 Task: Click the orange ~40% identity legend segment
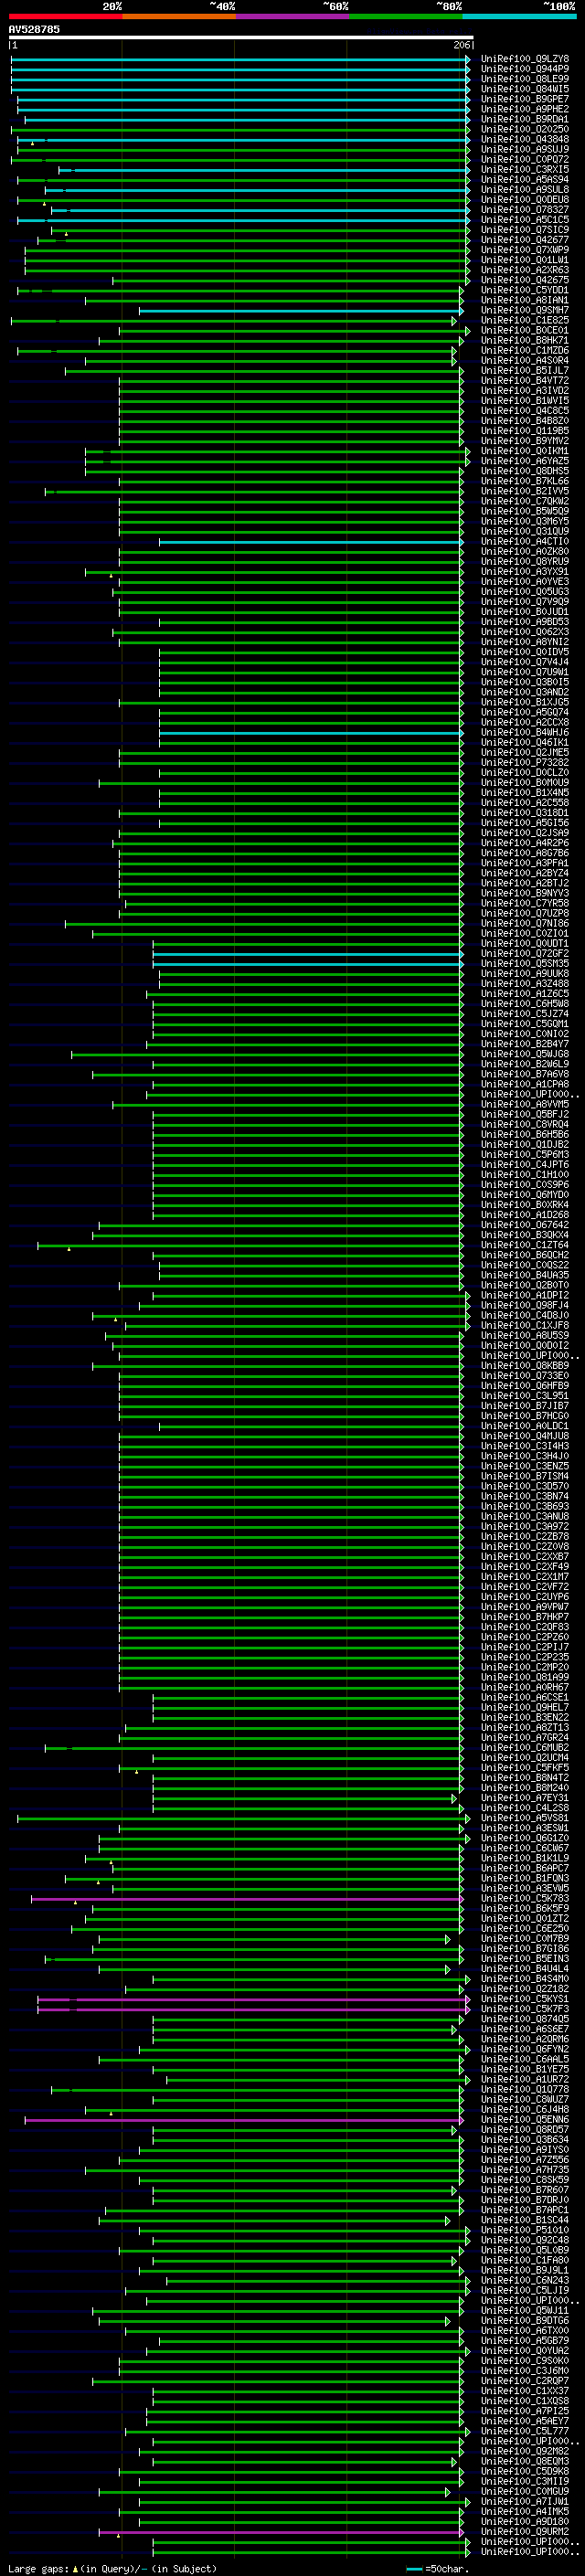(x=179, y=16)
